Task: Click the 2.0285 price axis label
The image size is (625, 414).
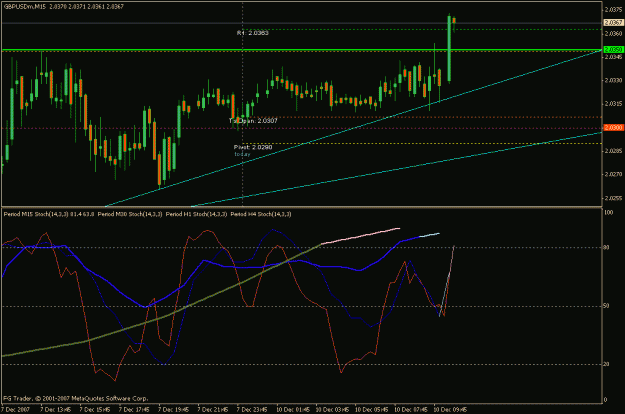Action: point(613,151)
